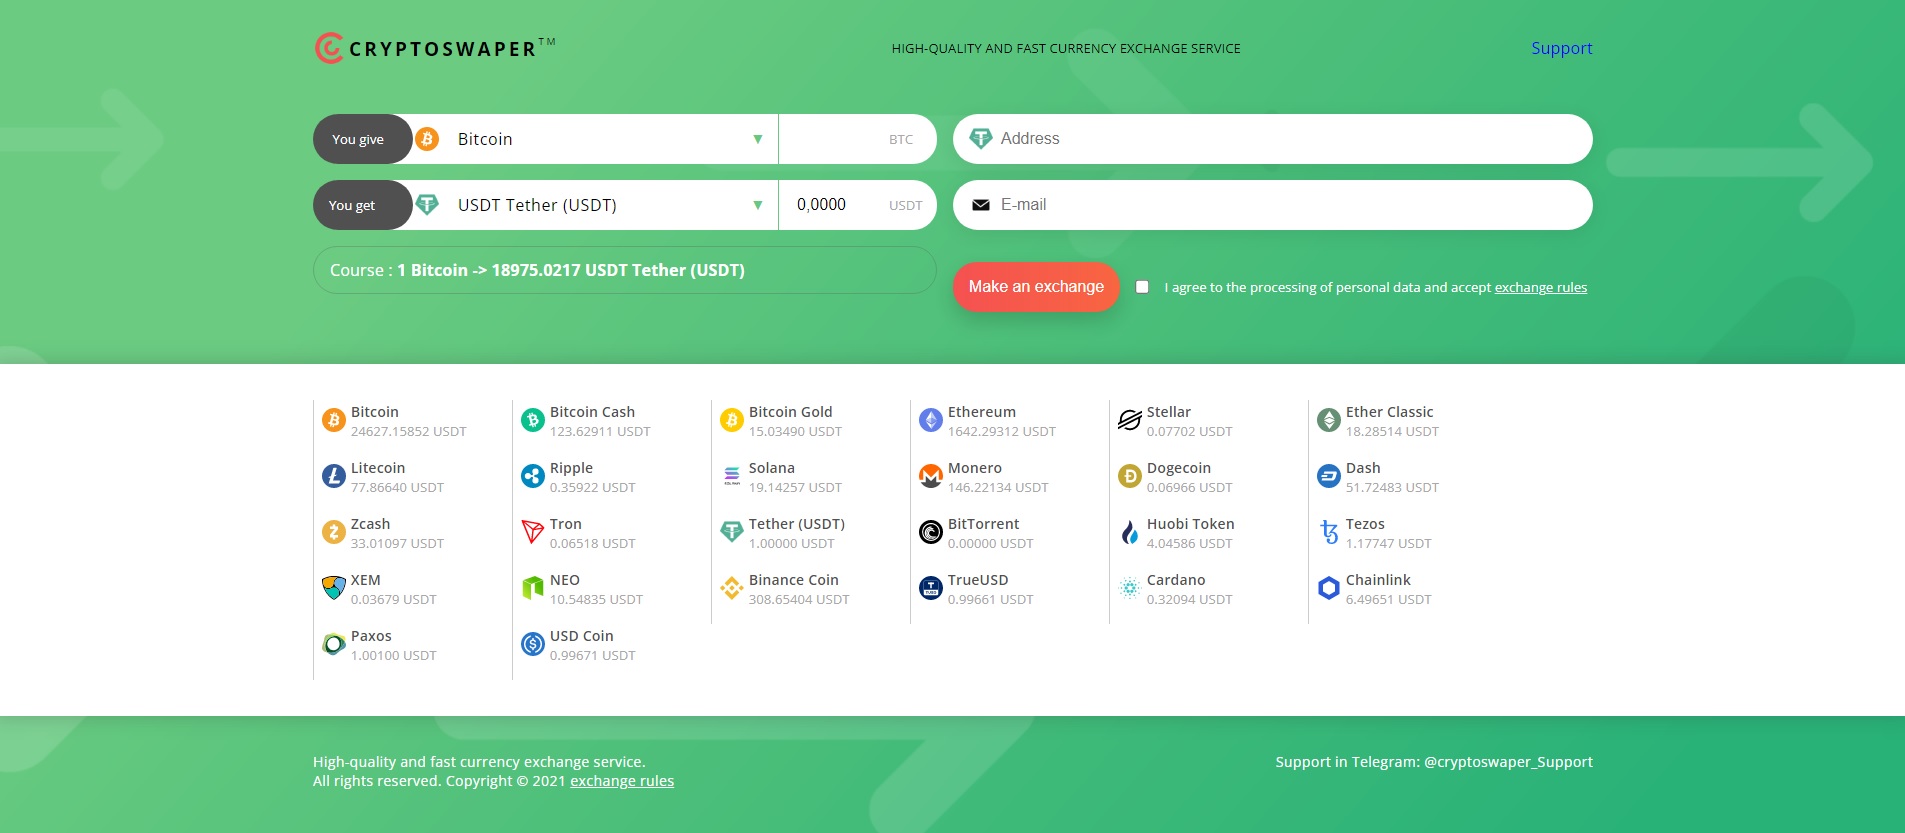Click the Dogecoin icon
The image size is (1905, 833).
(1130, 476)
